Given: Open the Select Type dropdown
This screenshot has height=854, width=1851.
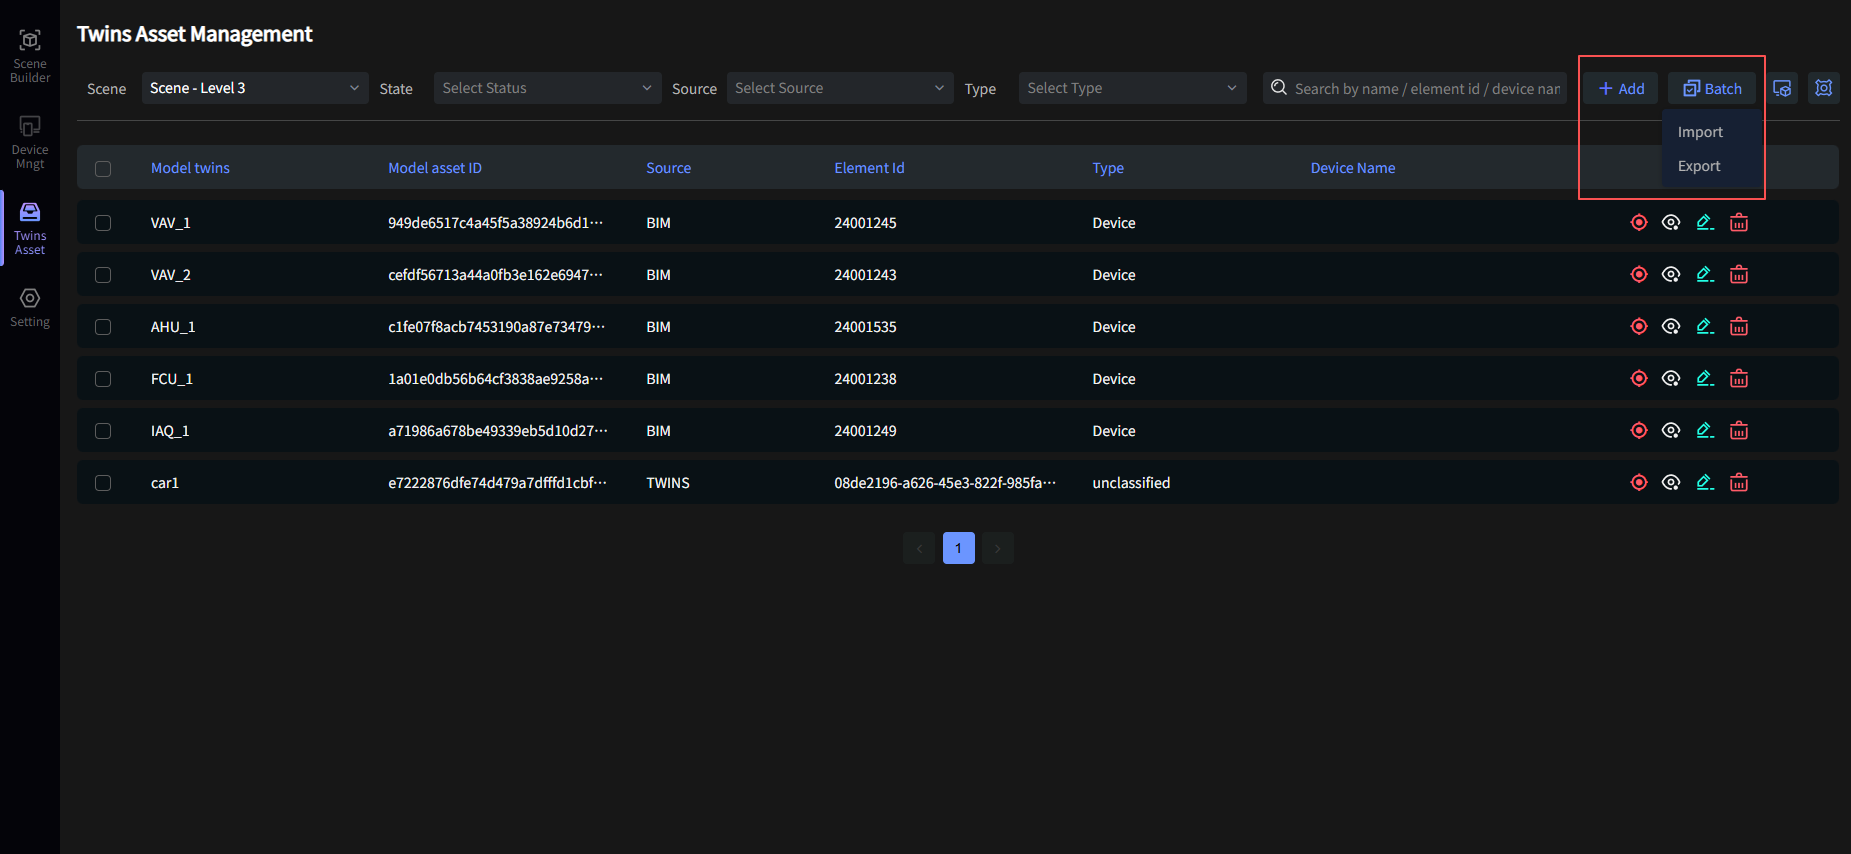Looking at the screenshot, I should tap(1132, 88).
